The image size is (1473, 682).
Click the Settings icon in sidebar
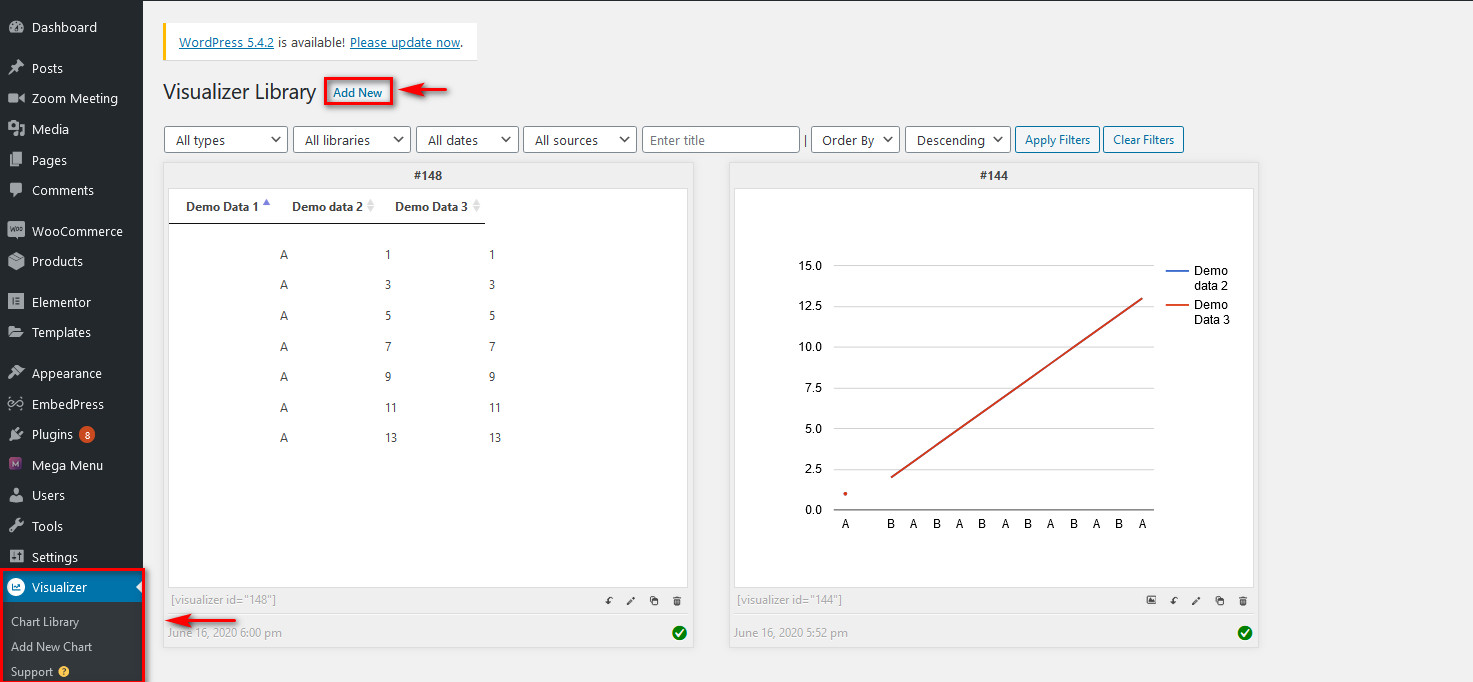[x=16, y=557]
